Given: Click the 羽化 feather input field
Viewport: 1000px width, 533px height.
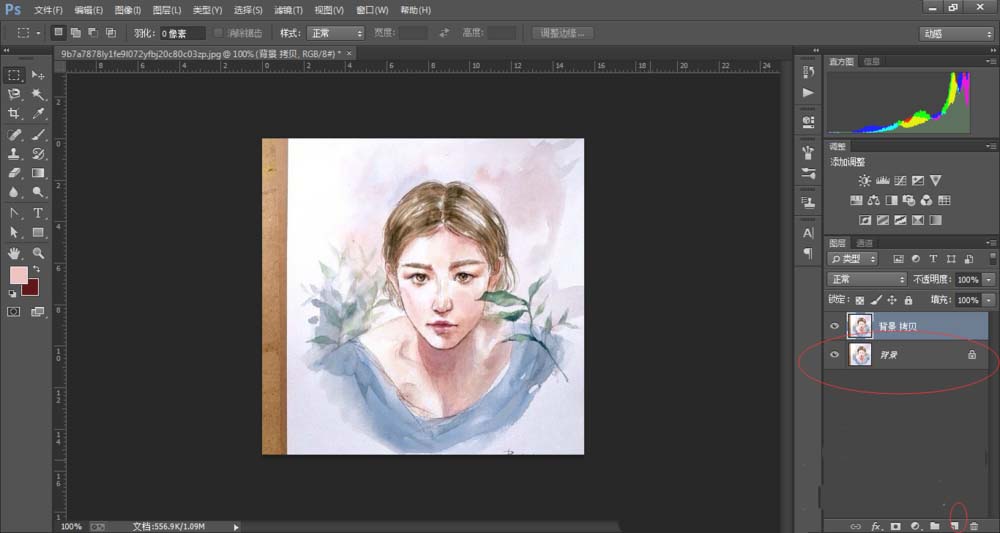Looking at the screenshot, I should coord(182,33).
